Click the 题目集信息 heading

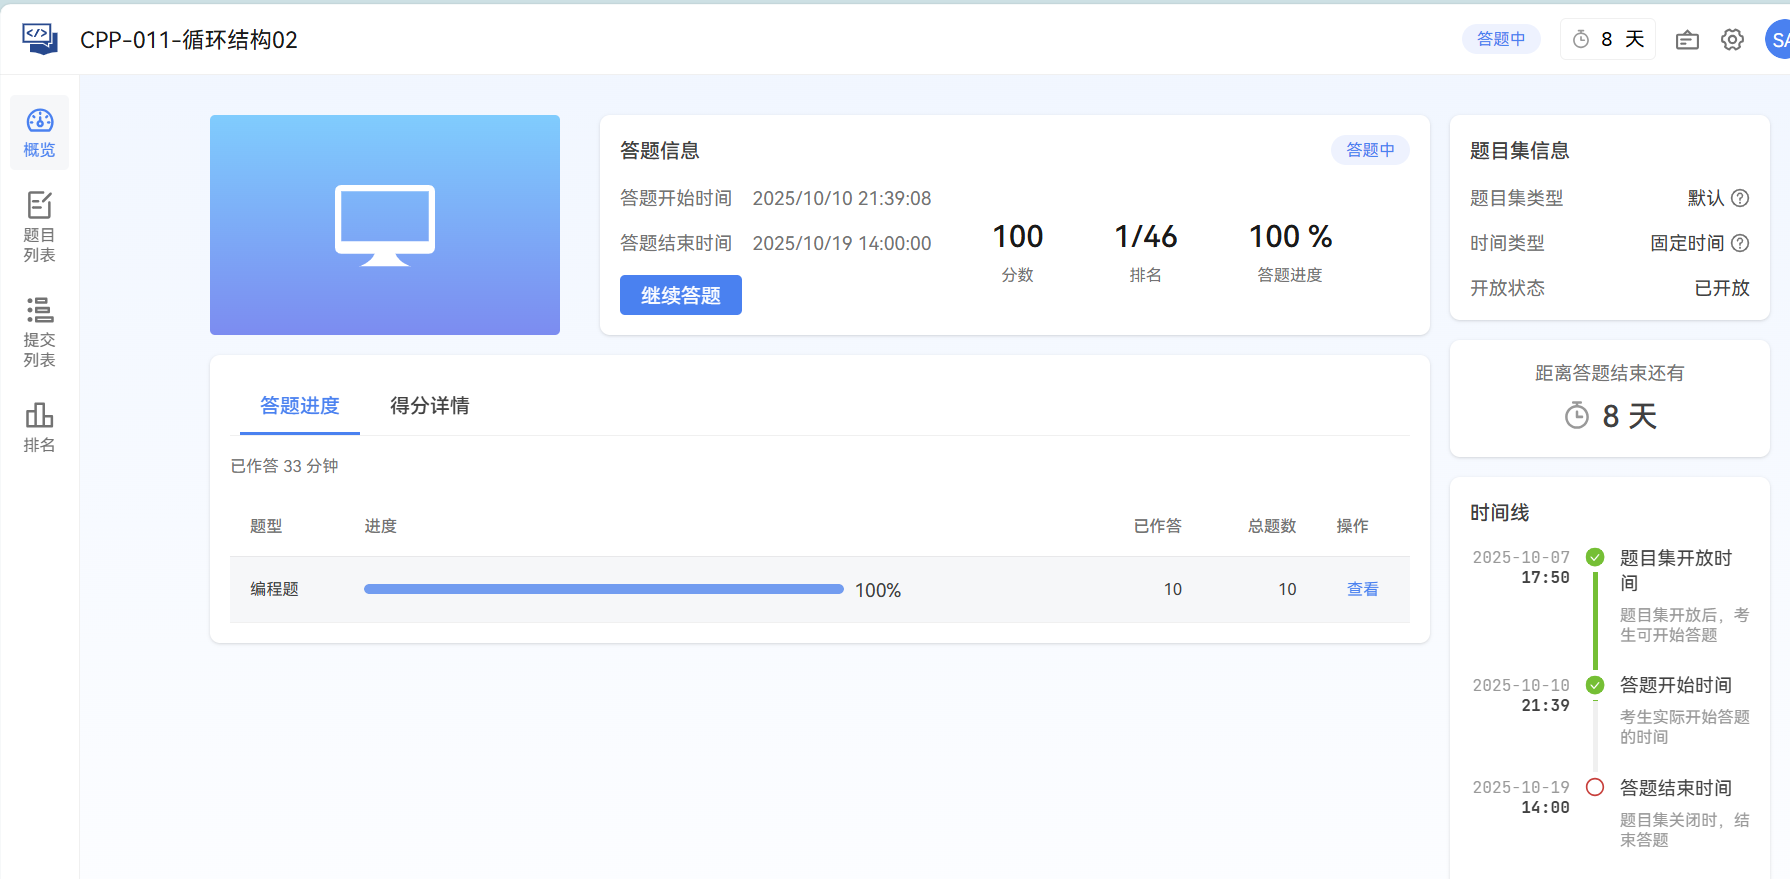(1520, 150)
